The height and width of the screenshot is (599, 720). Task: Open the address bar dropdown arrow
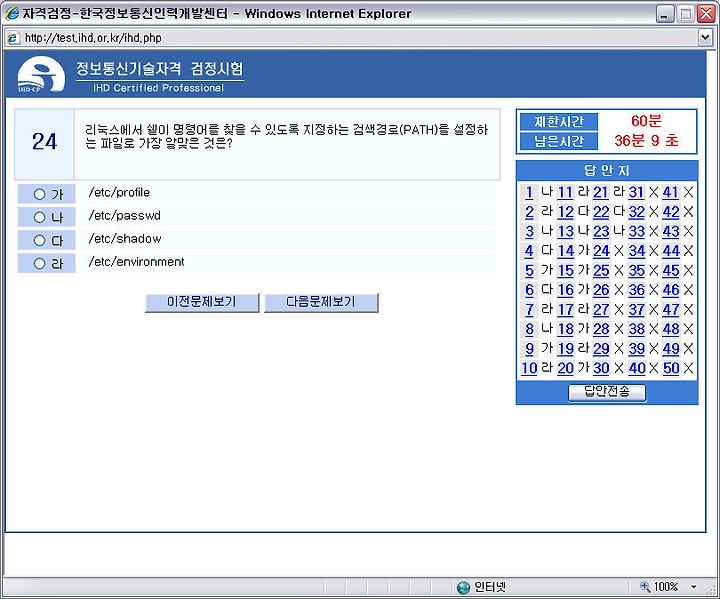click(x=705, y=37)
